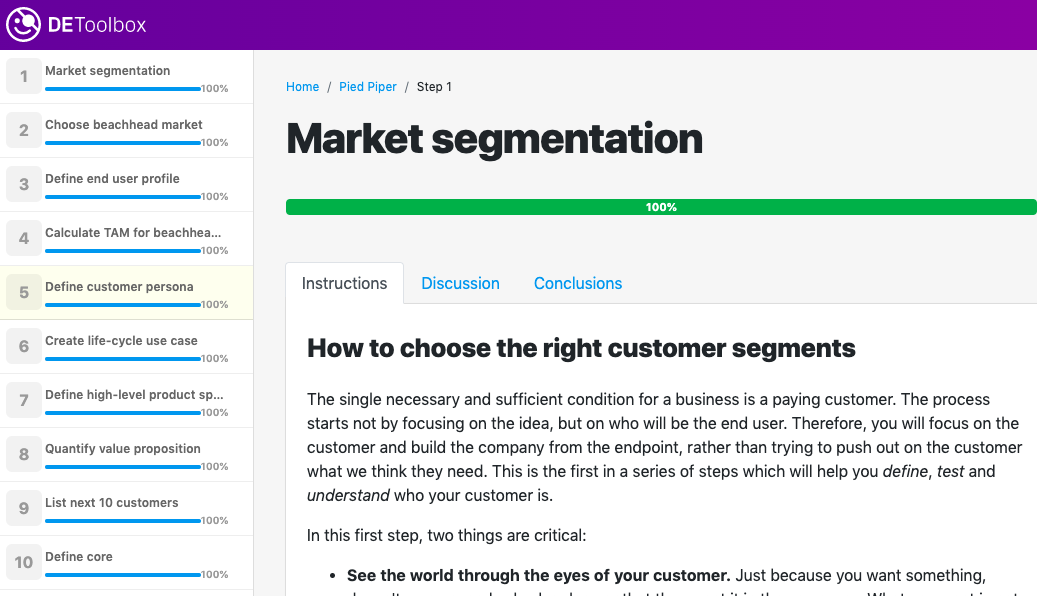This screenshot has width=1037, height=596.
Task: Select step 2 number badge in sidebar
Action: tap(24, 131)
